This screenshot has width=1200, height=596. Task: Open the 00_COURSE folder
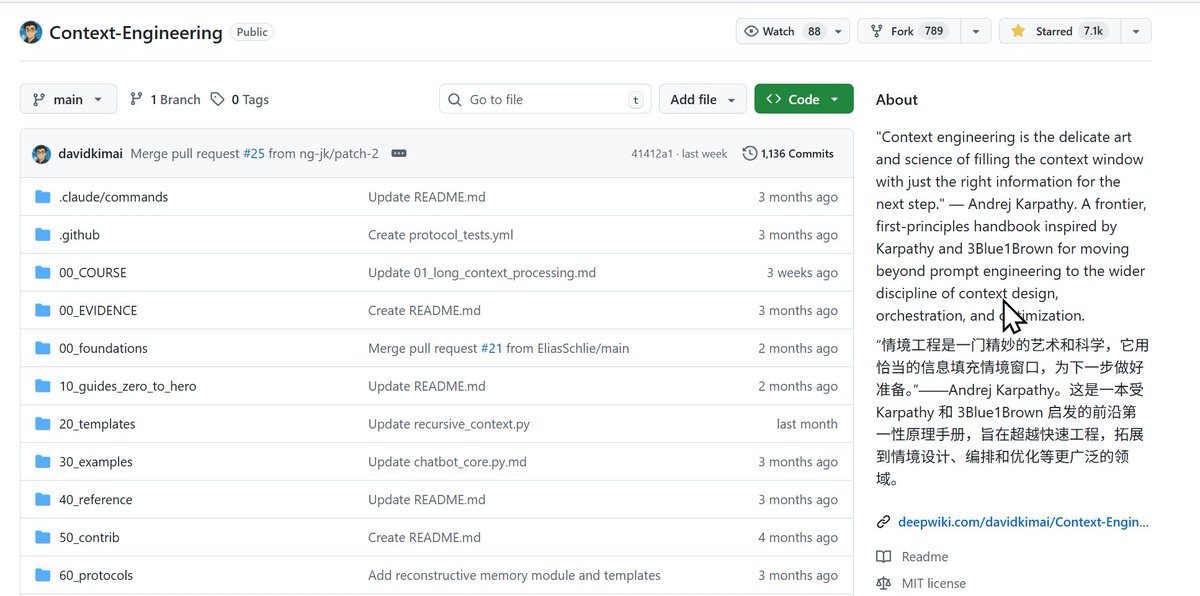[x=93, y=273]
